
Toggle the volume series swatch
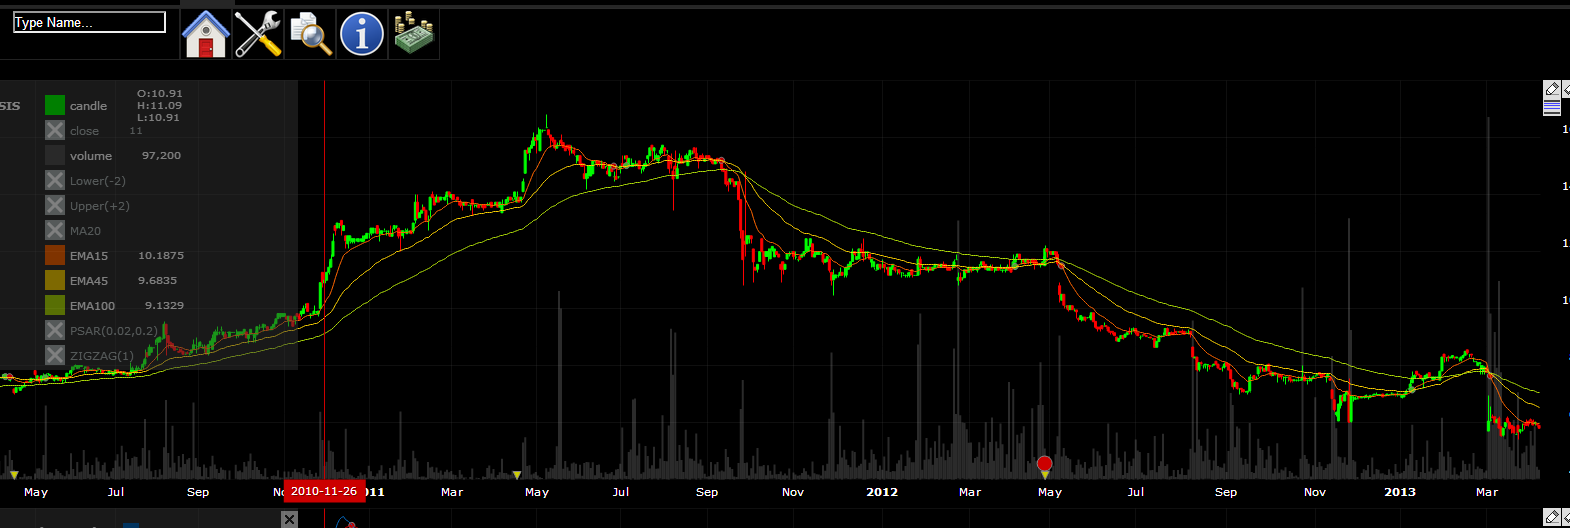coord(55,155)
